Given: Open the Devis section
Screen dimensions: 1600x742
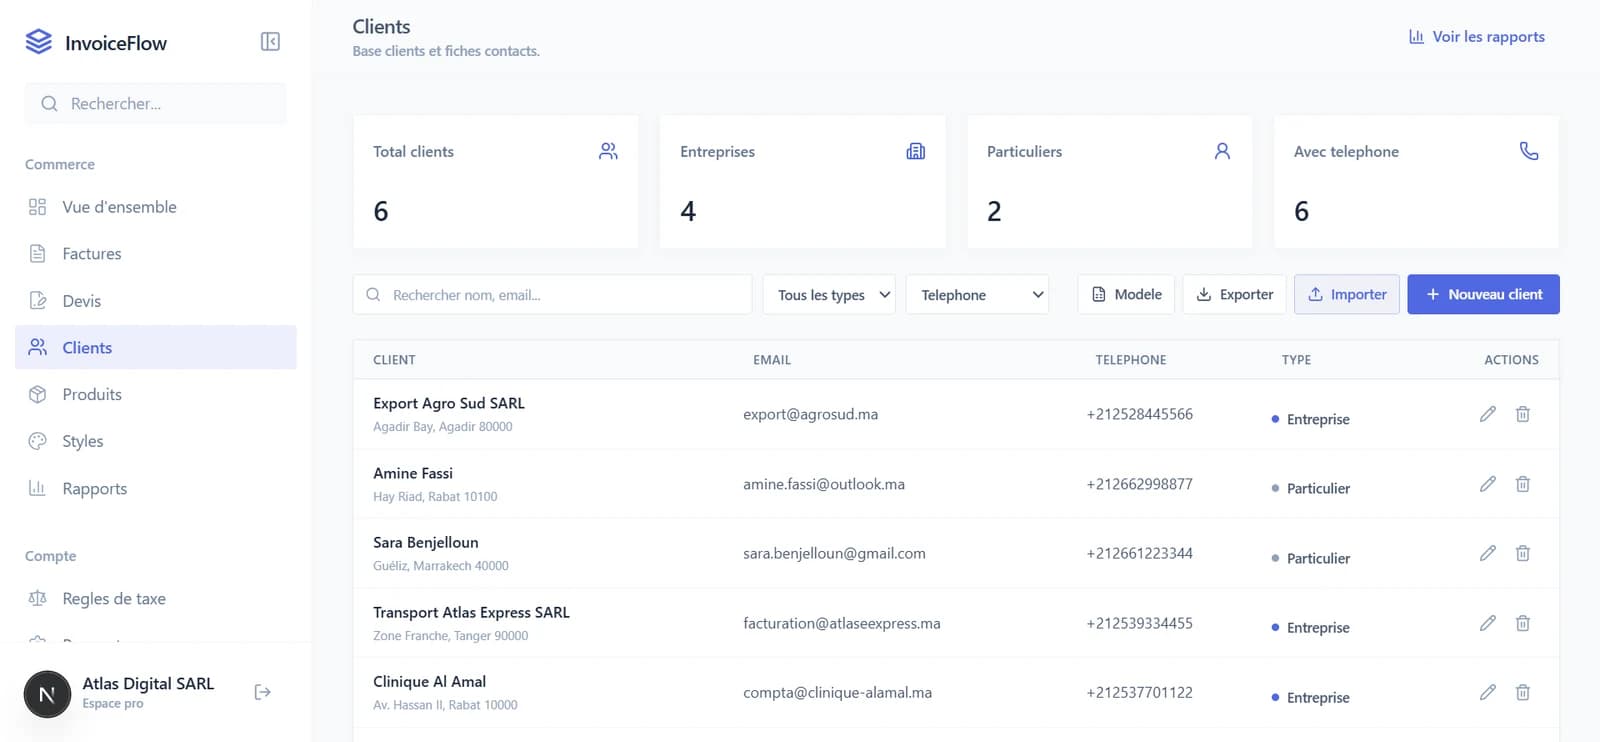Looking at the screenshot, I should coord(156,301).
